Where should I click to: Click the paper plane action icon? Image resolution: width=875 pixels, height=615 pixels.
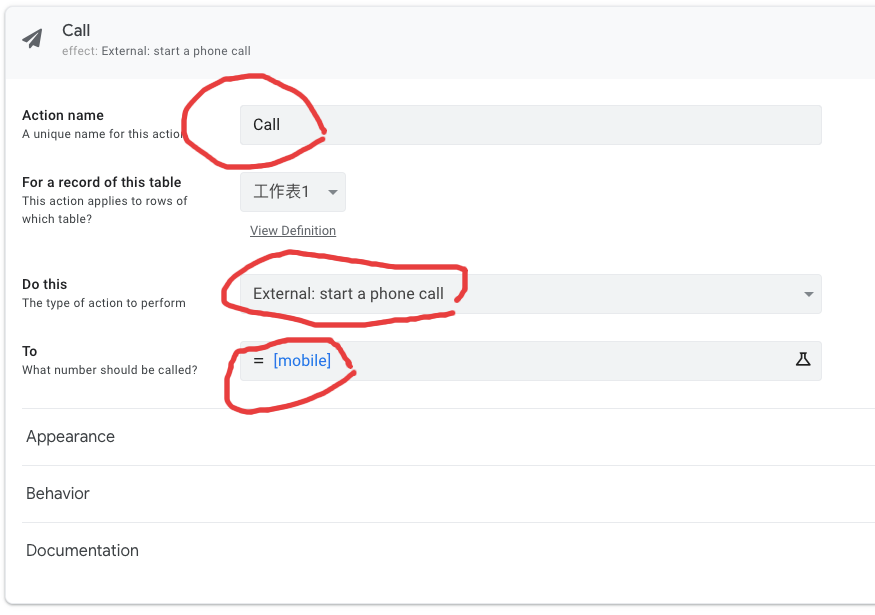(33, 39)
